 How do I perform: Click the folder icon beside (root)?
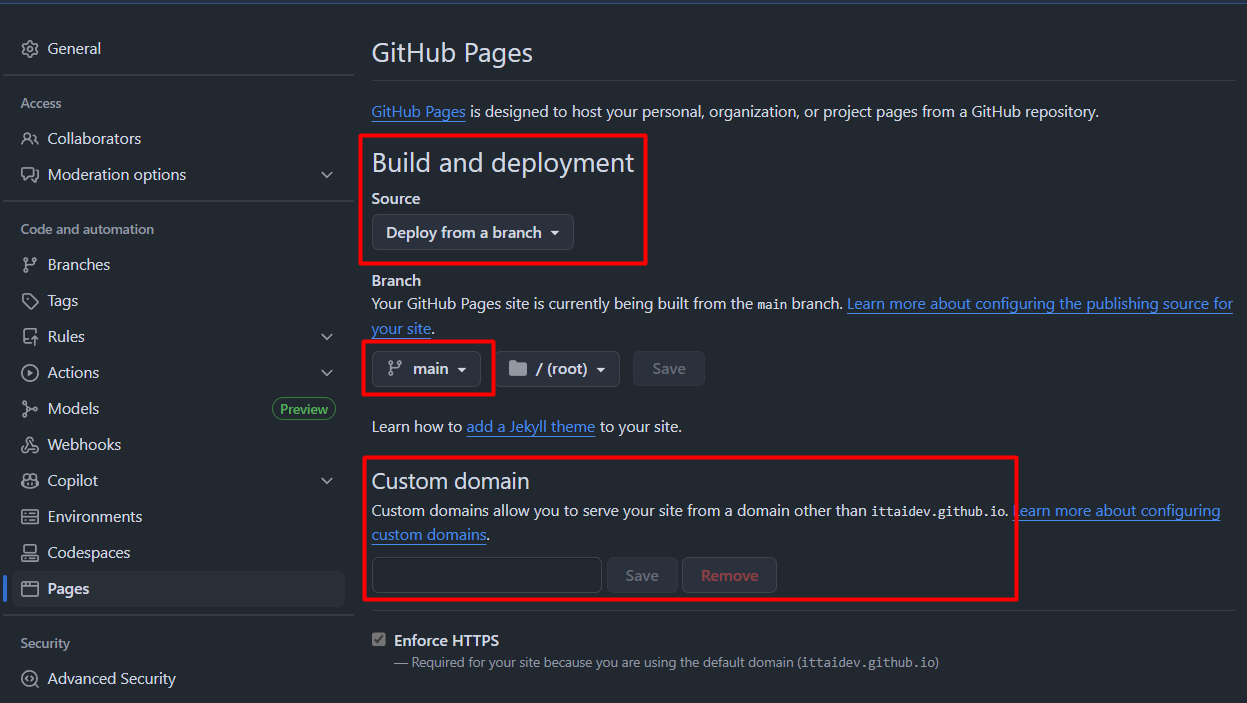click(x=517, y=368)
